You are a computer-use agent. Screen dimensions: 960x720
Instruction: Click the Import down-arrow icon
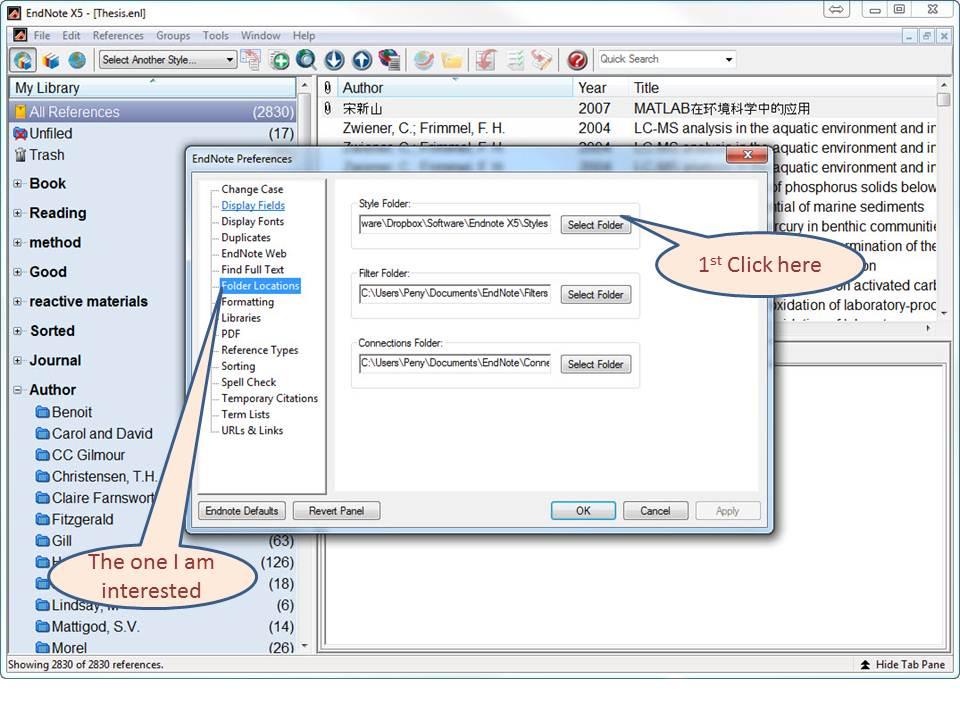[334, 60]
